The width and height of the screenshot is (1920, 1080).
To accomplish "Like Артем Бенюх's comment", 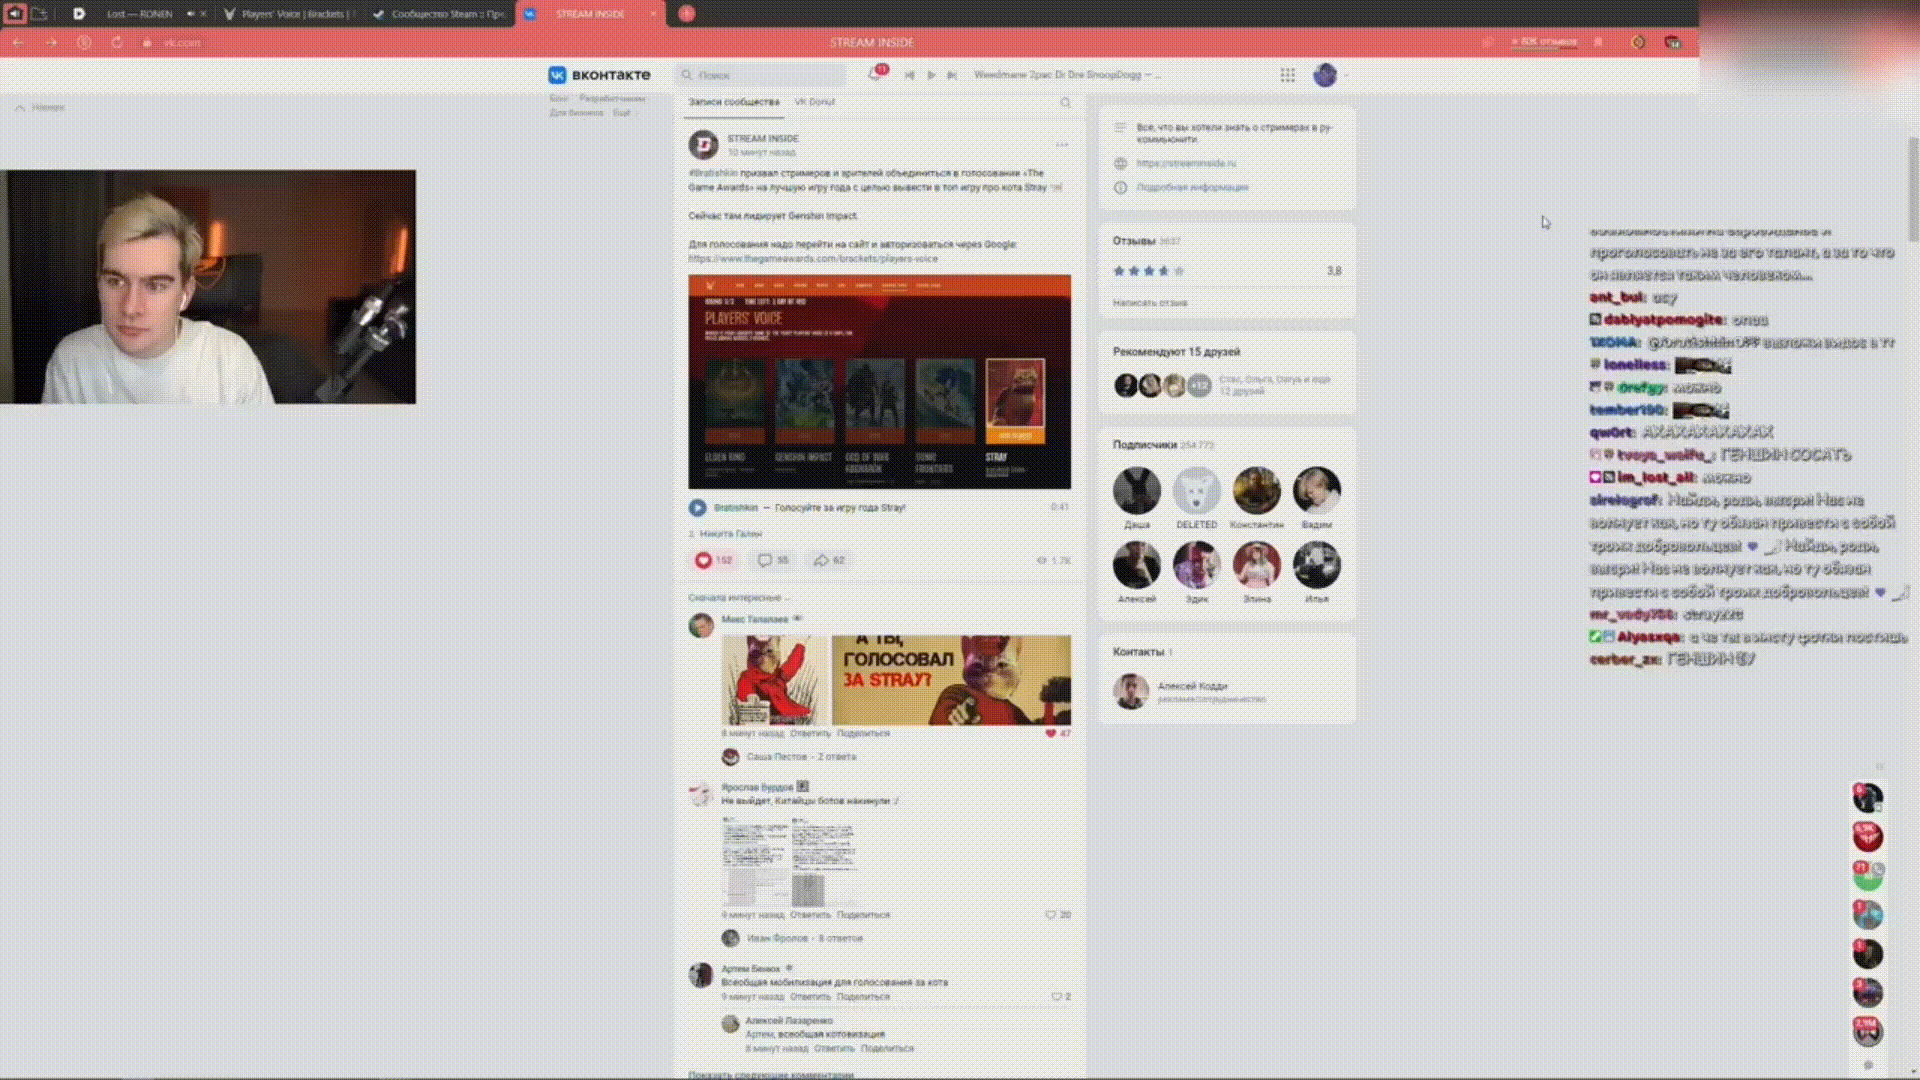I will click(x=1056, y=997).
